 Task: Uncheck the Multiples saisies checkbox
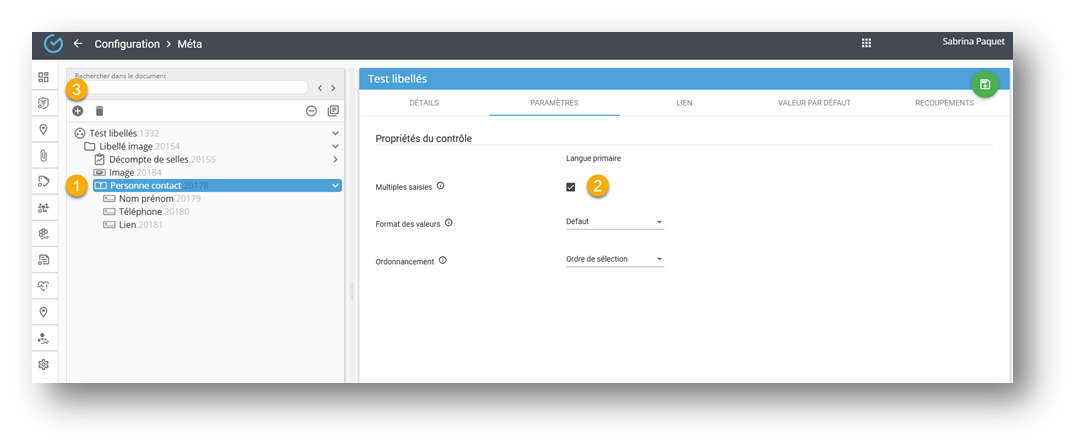[570, 187]
